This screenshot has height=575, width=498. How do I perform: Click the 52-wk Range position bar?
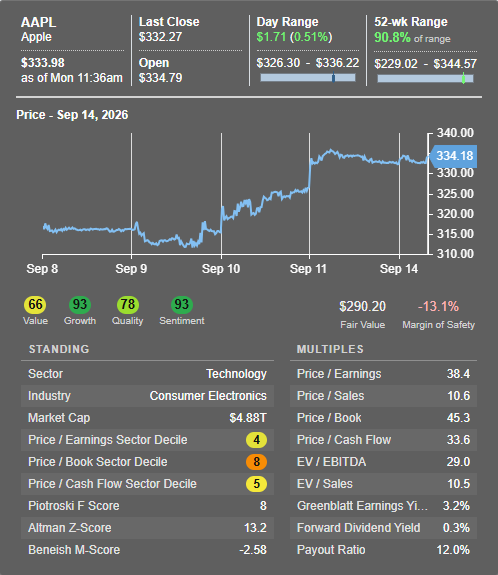click(425, 78)
